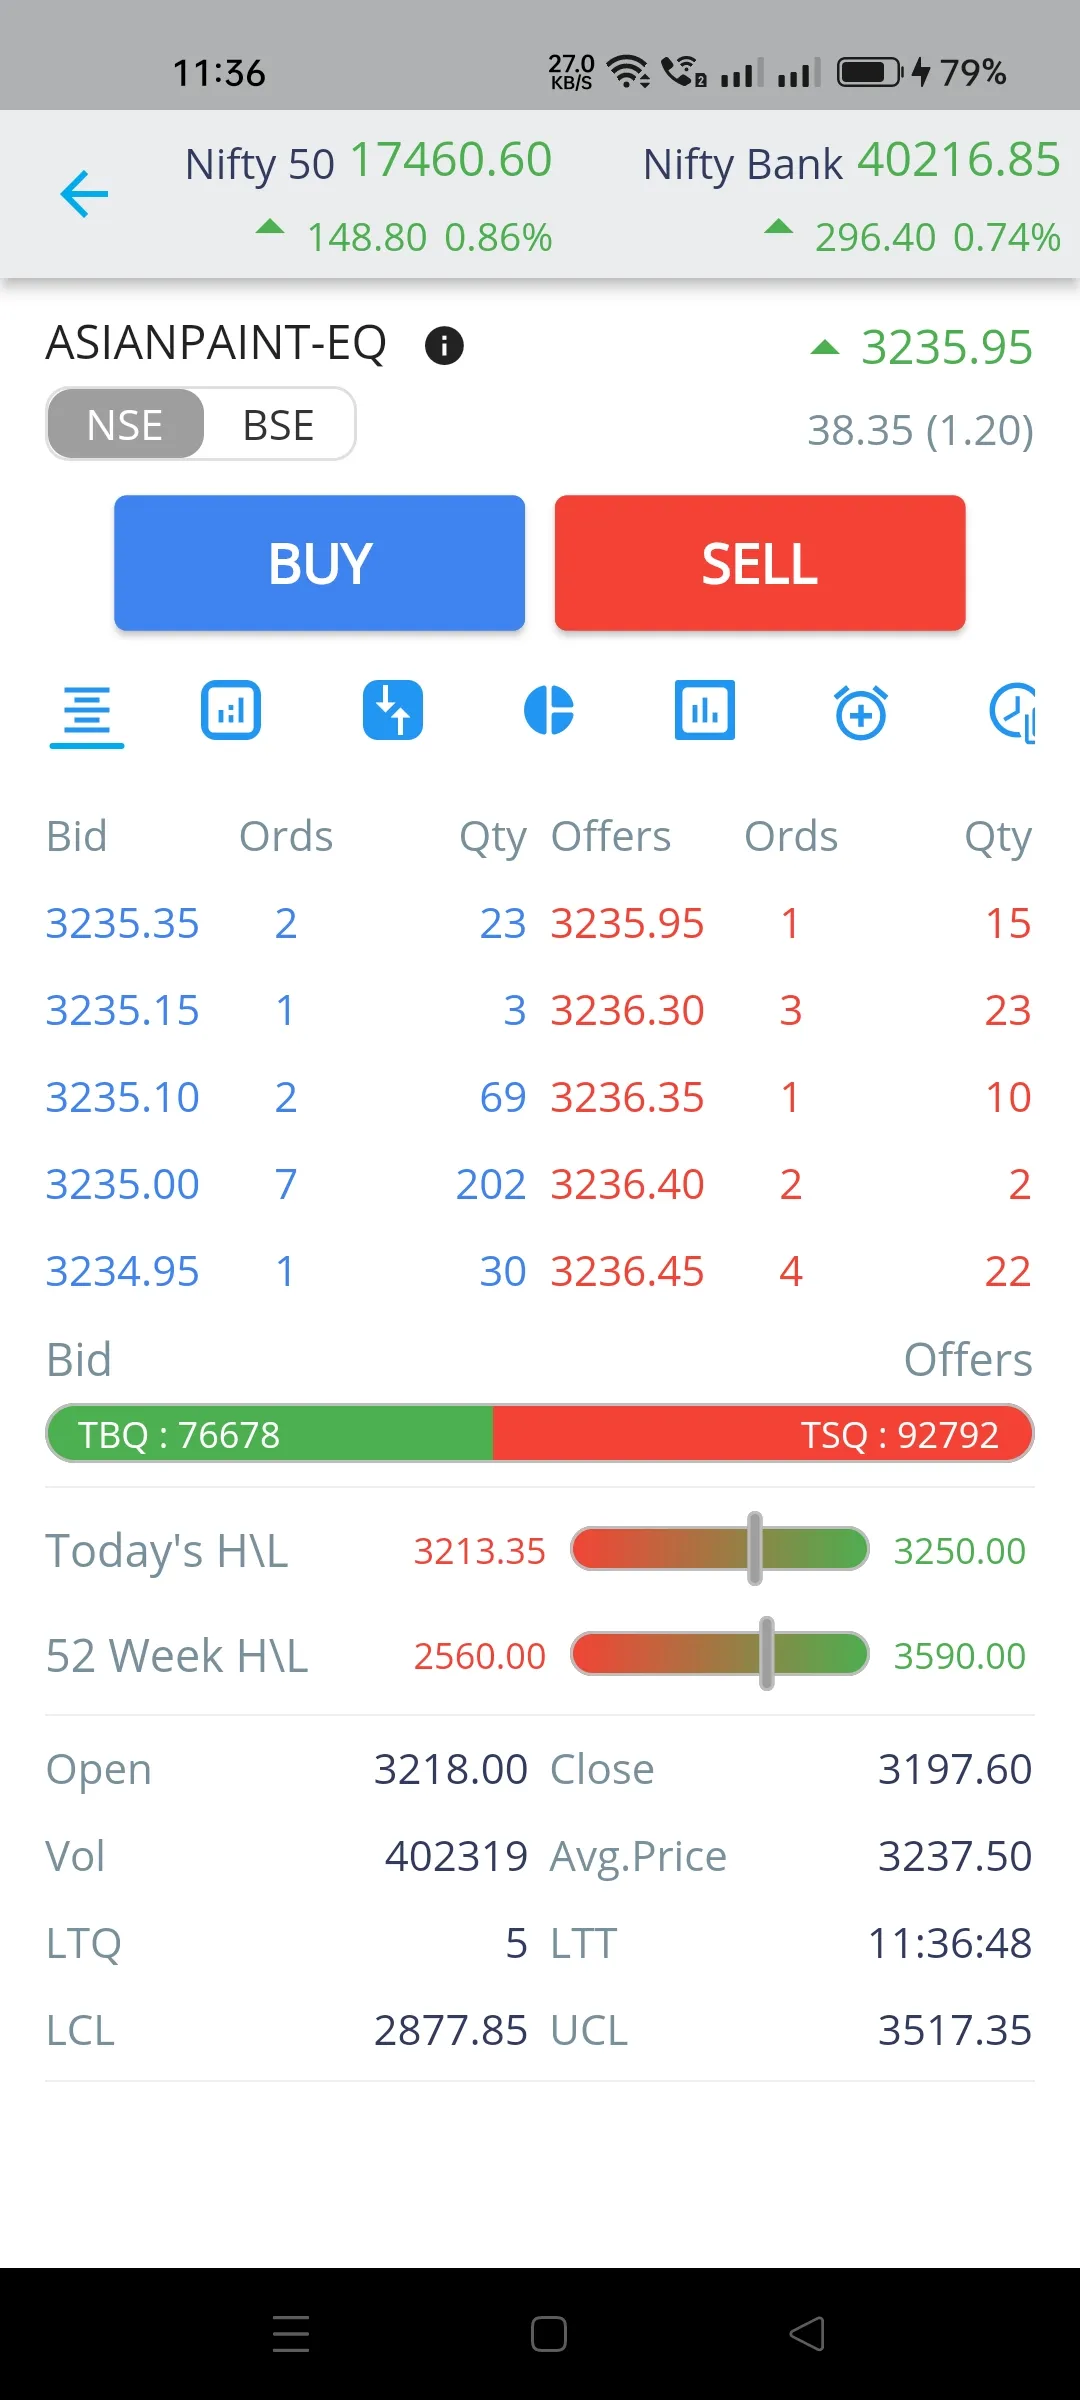Select bid price 3235.35
The width and height of the screenshot is (1080, 2400).
(122, 923)
